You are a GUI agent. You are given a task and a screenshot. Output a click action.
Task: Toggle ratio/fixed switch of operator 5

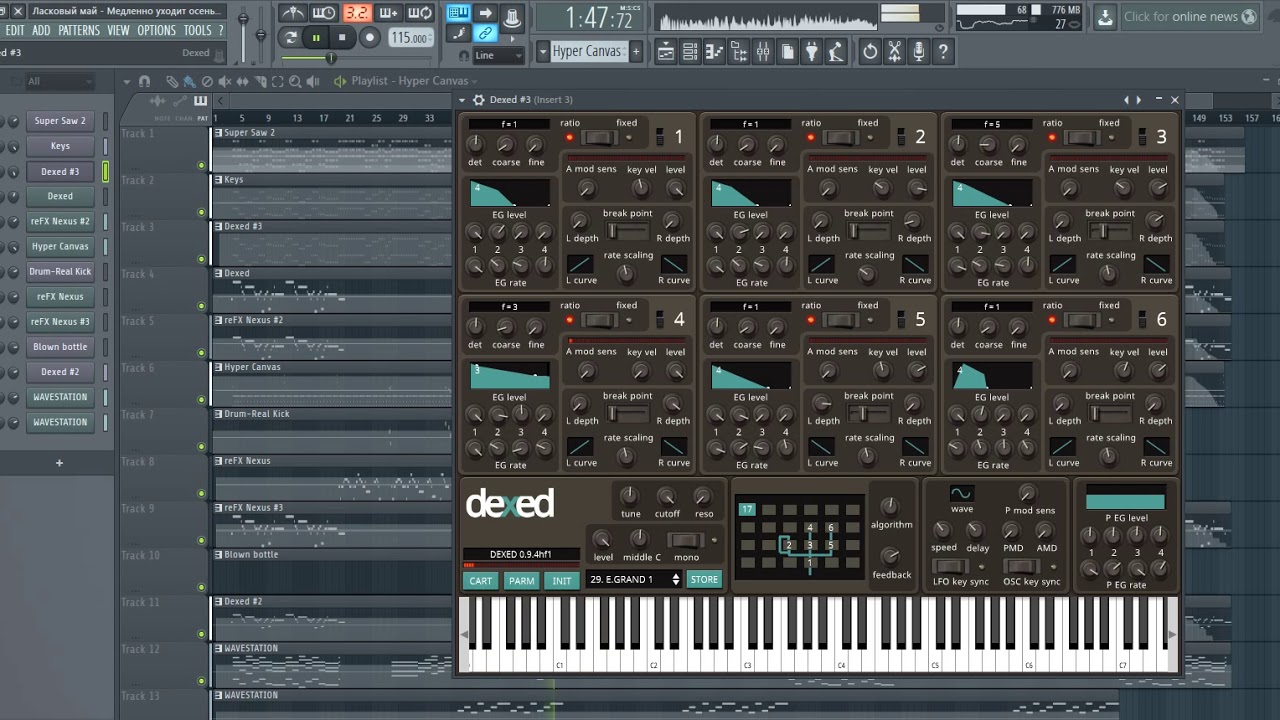(841, 321)
